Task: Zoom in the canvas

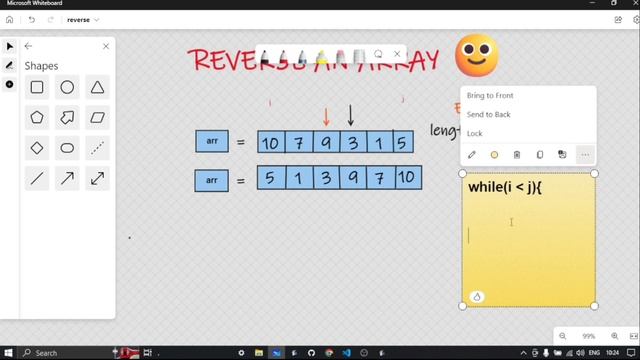Action: point(614,336)
